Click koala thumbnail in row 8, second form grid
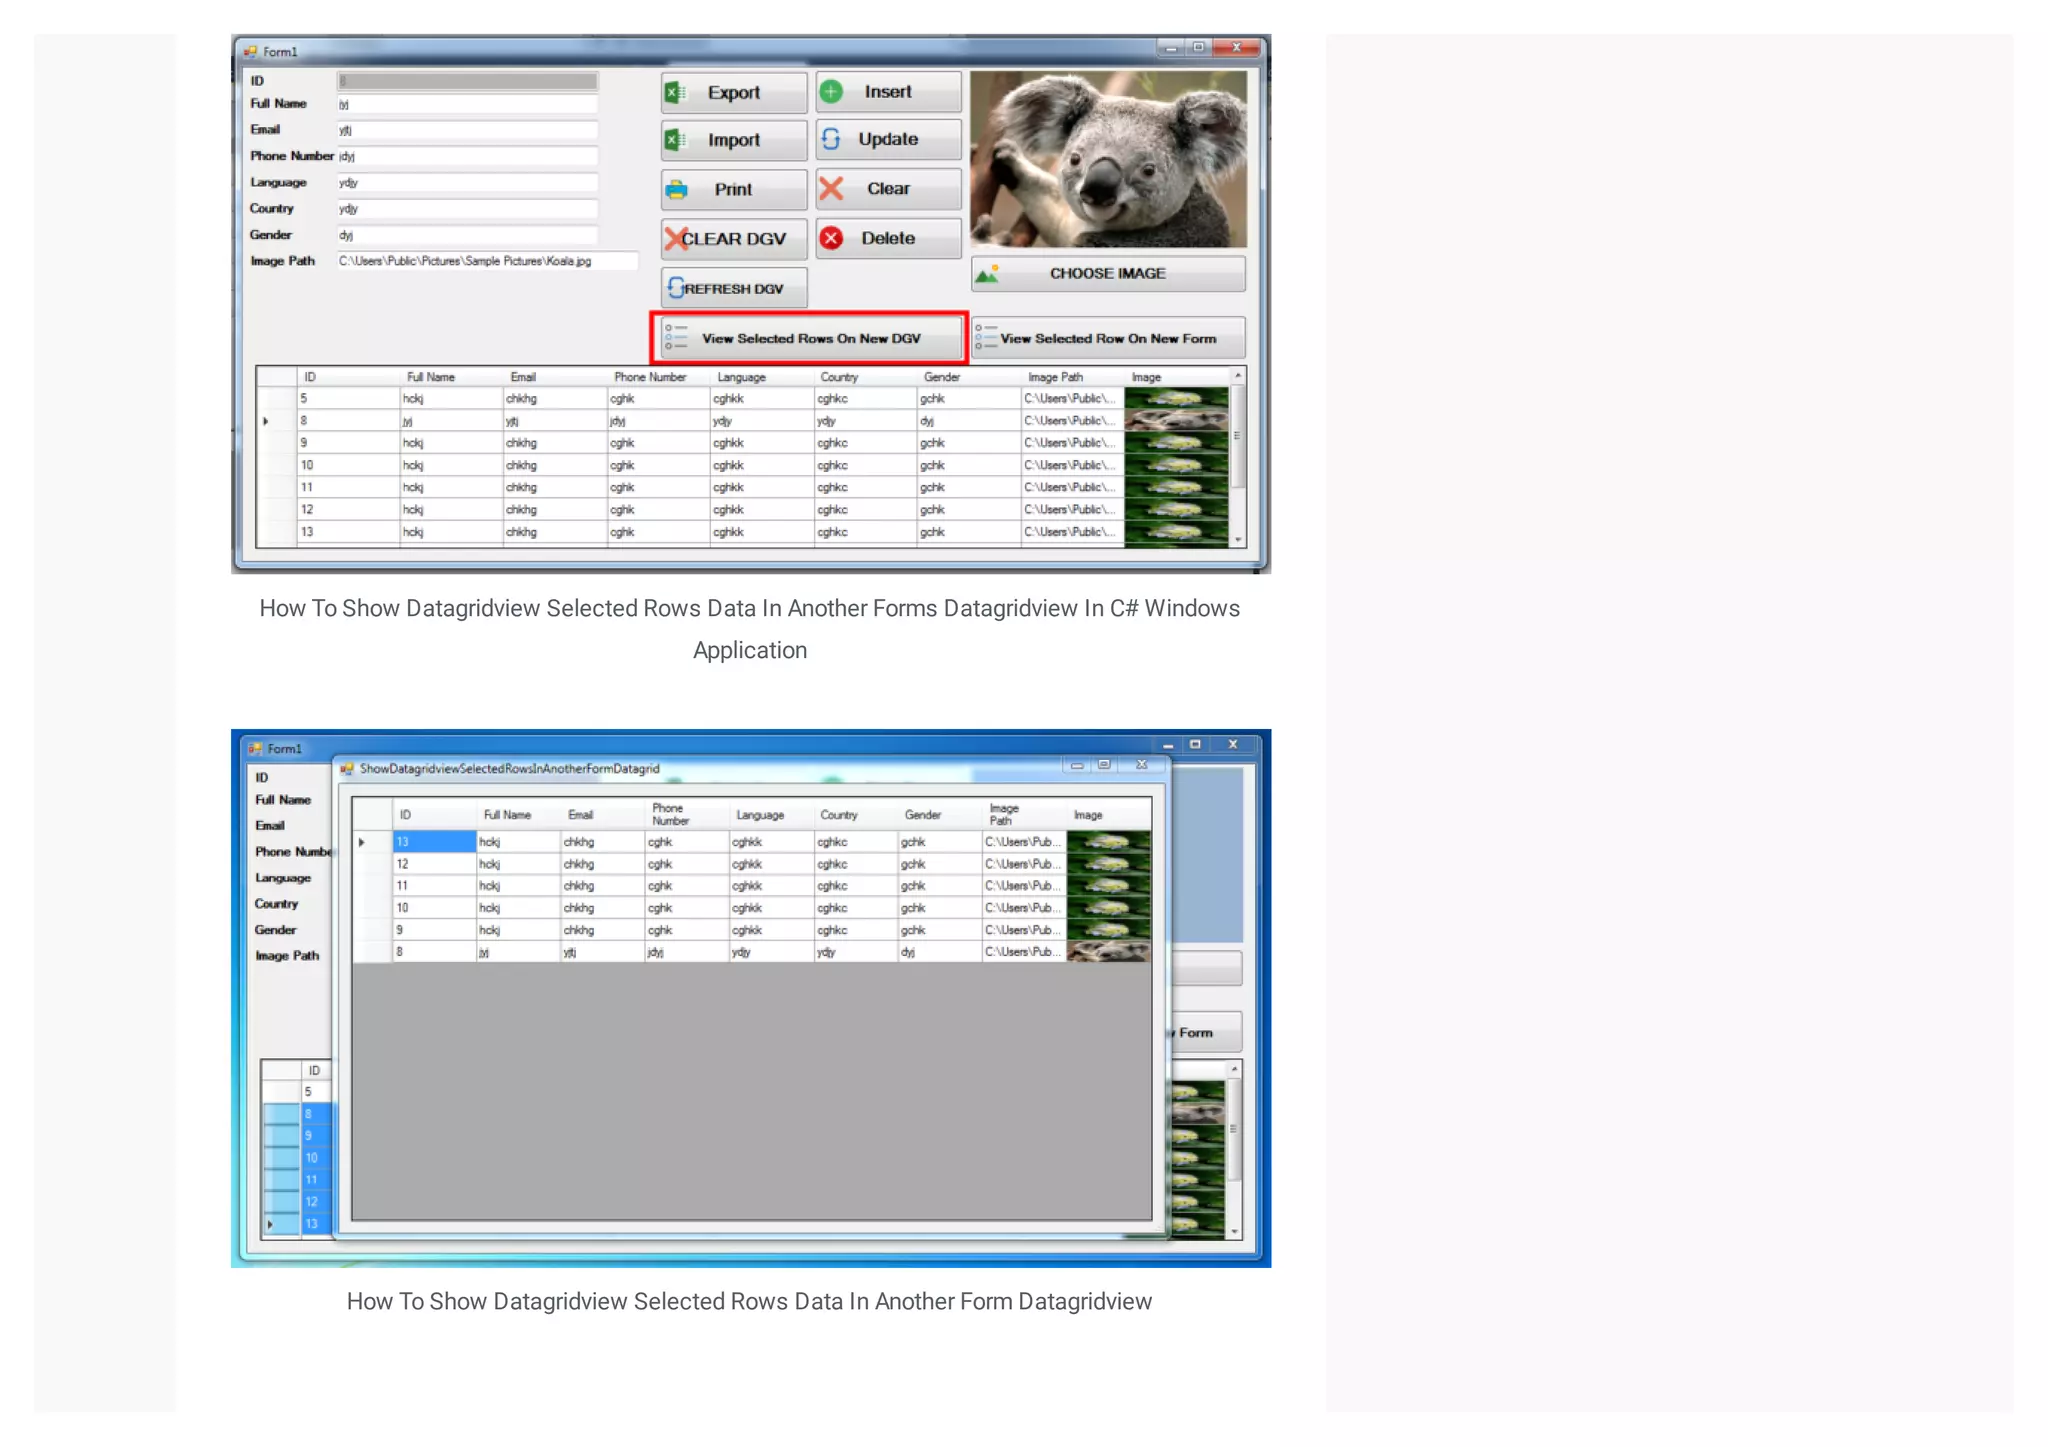 click(1108, 952)
